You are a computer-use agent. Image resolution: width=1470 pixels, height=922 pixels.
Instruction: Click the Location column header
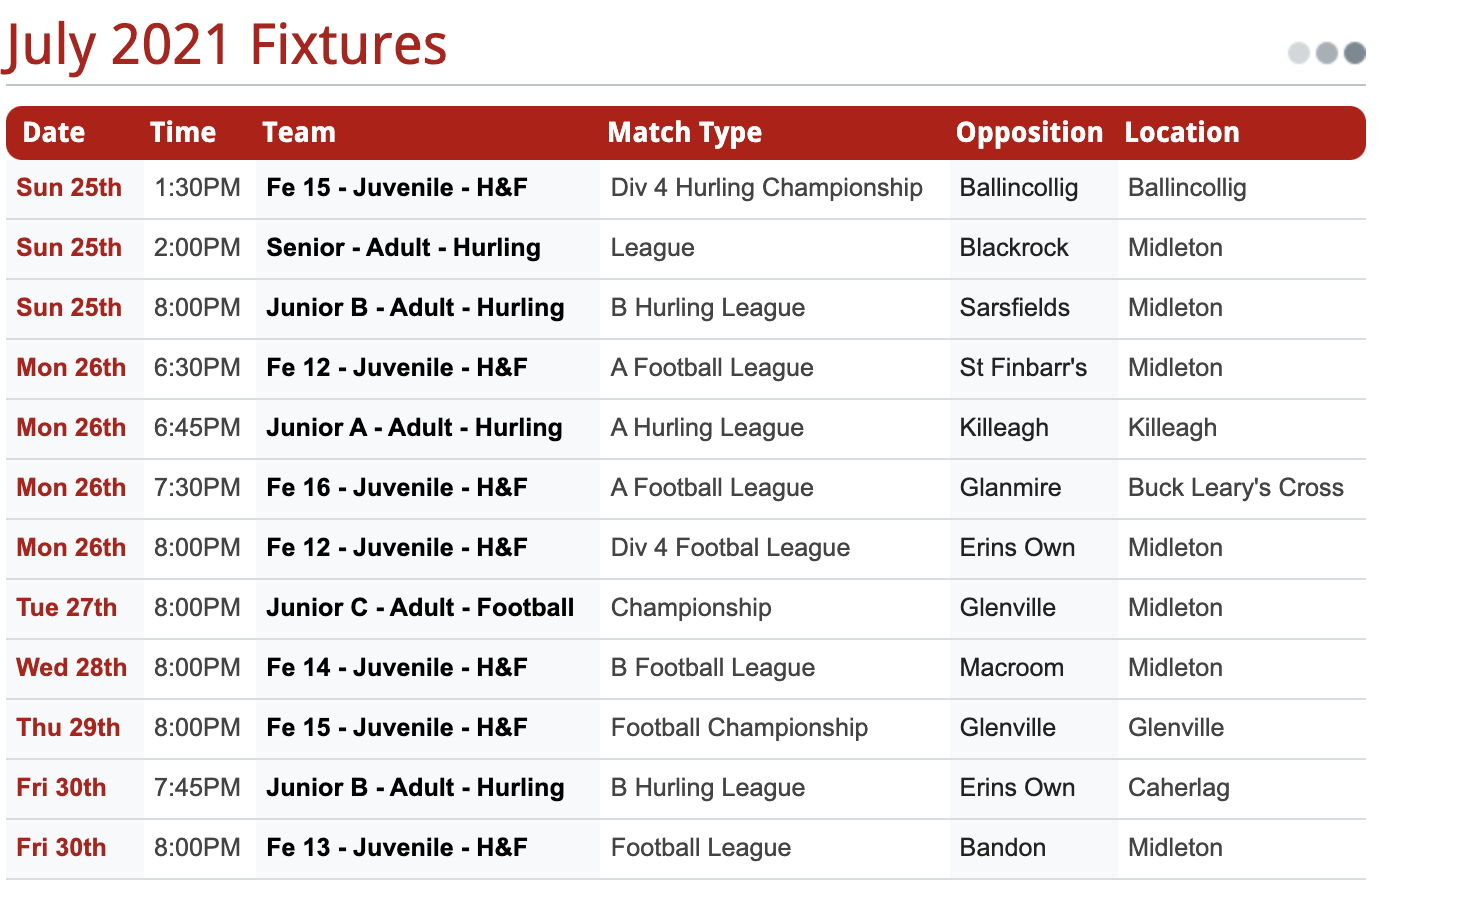[1182, 132]
